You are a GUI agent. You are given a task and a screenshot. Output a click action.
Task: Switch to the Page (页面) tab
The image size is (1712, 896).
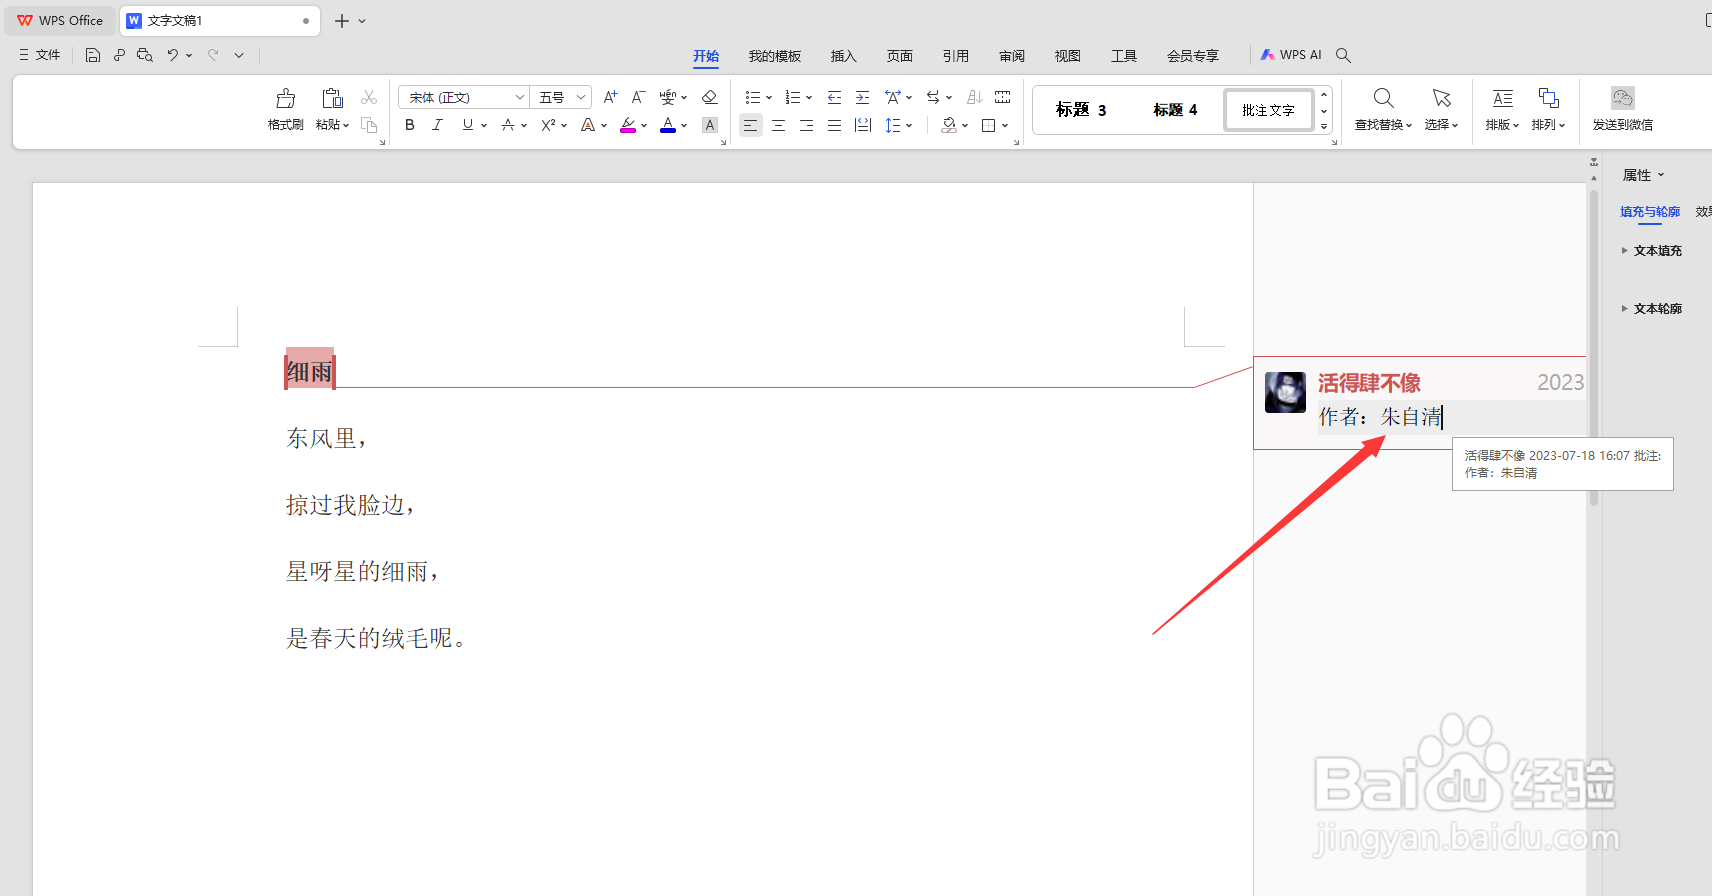pyautogui.click(x=900, y=56)
